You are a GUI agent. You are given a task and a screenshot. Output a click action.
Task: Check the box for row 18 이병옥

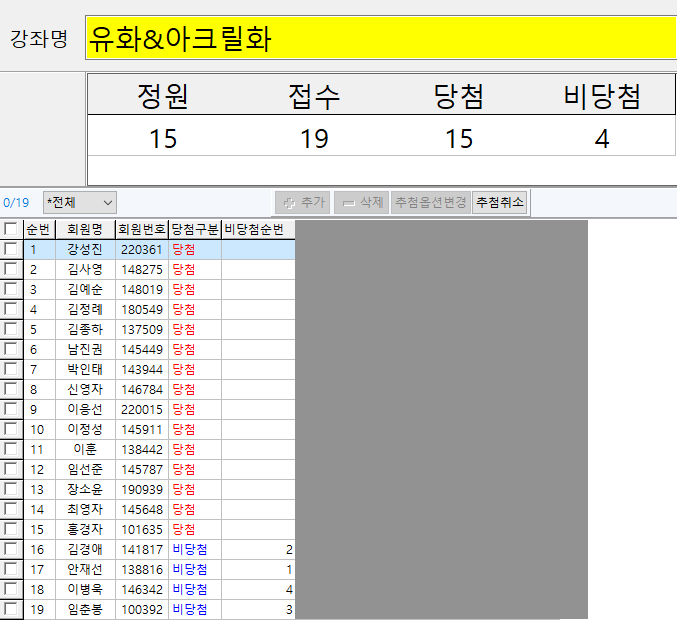coord(10,589)
